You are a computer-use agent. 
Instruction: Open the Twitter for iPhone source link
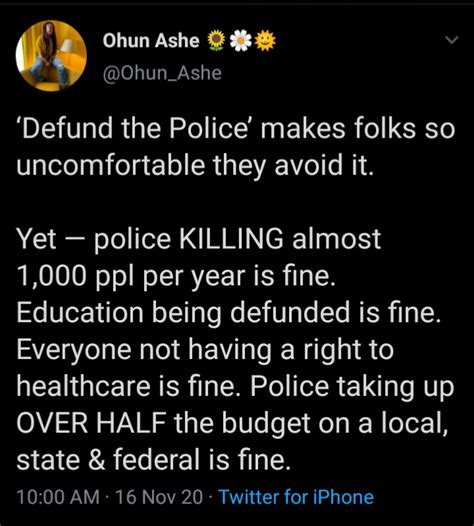pyautogui.click(x=296, y=497)
